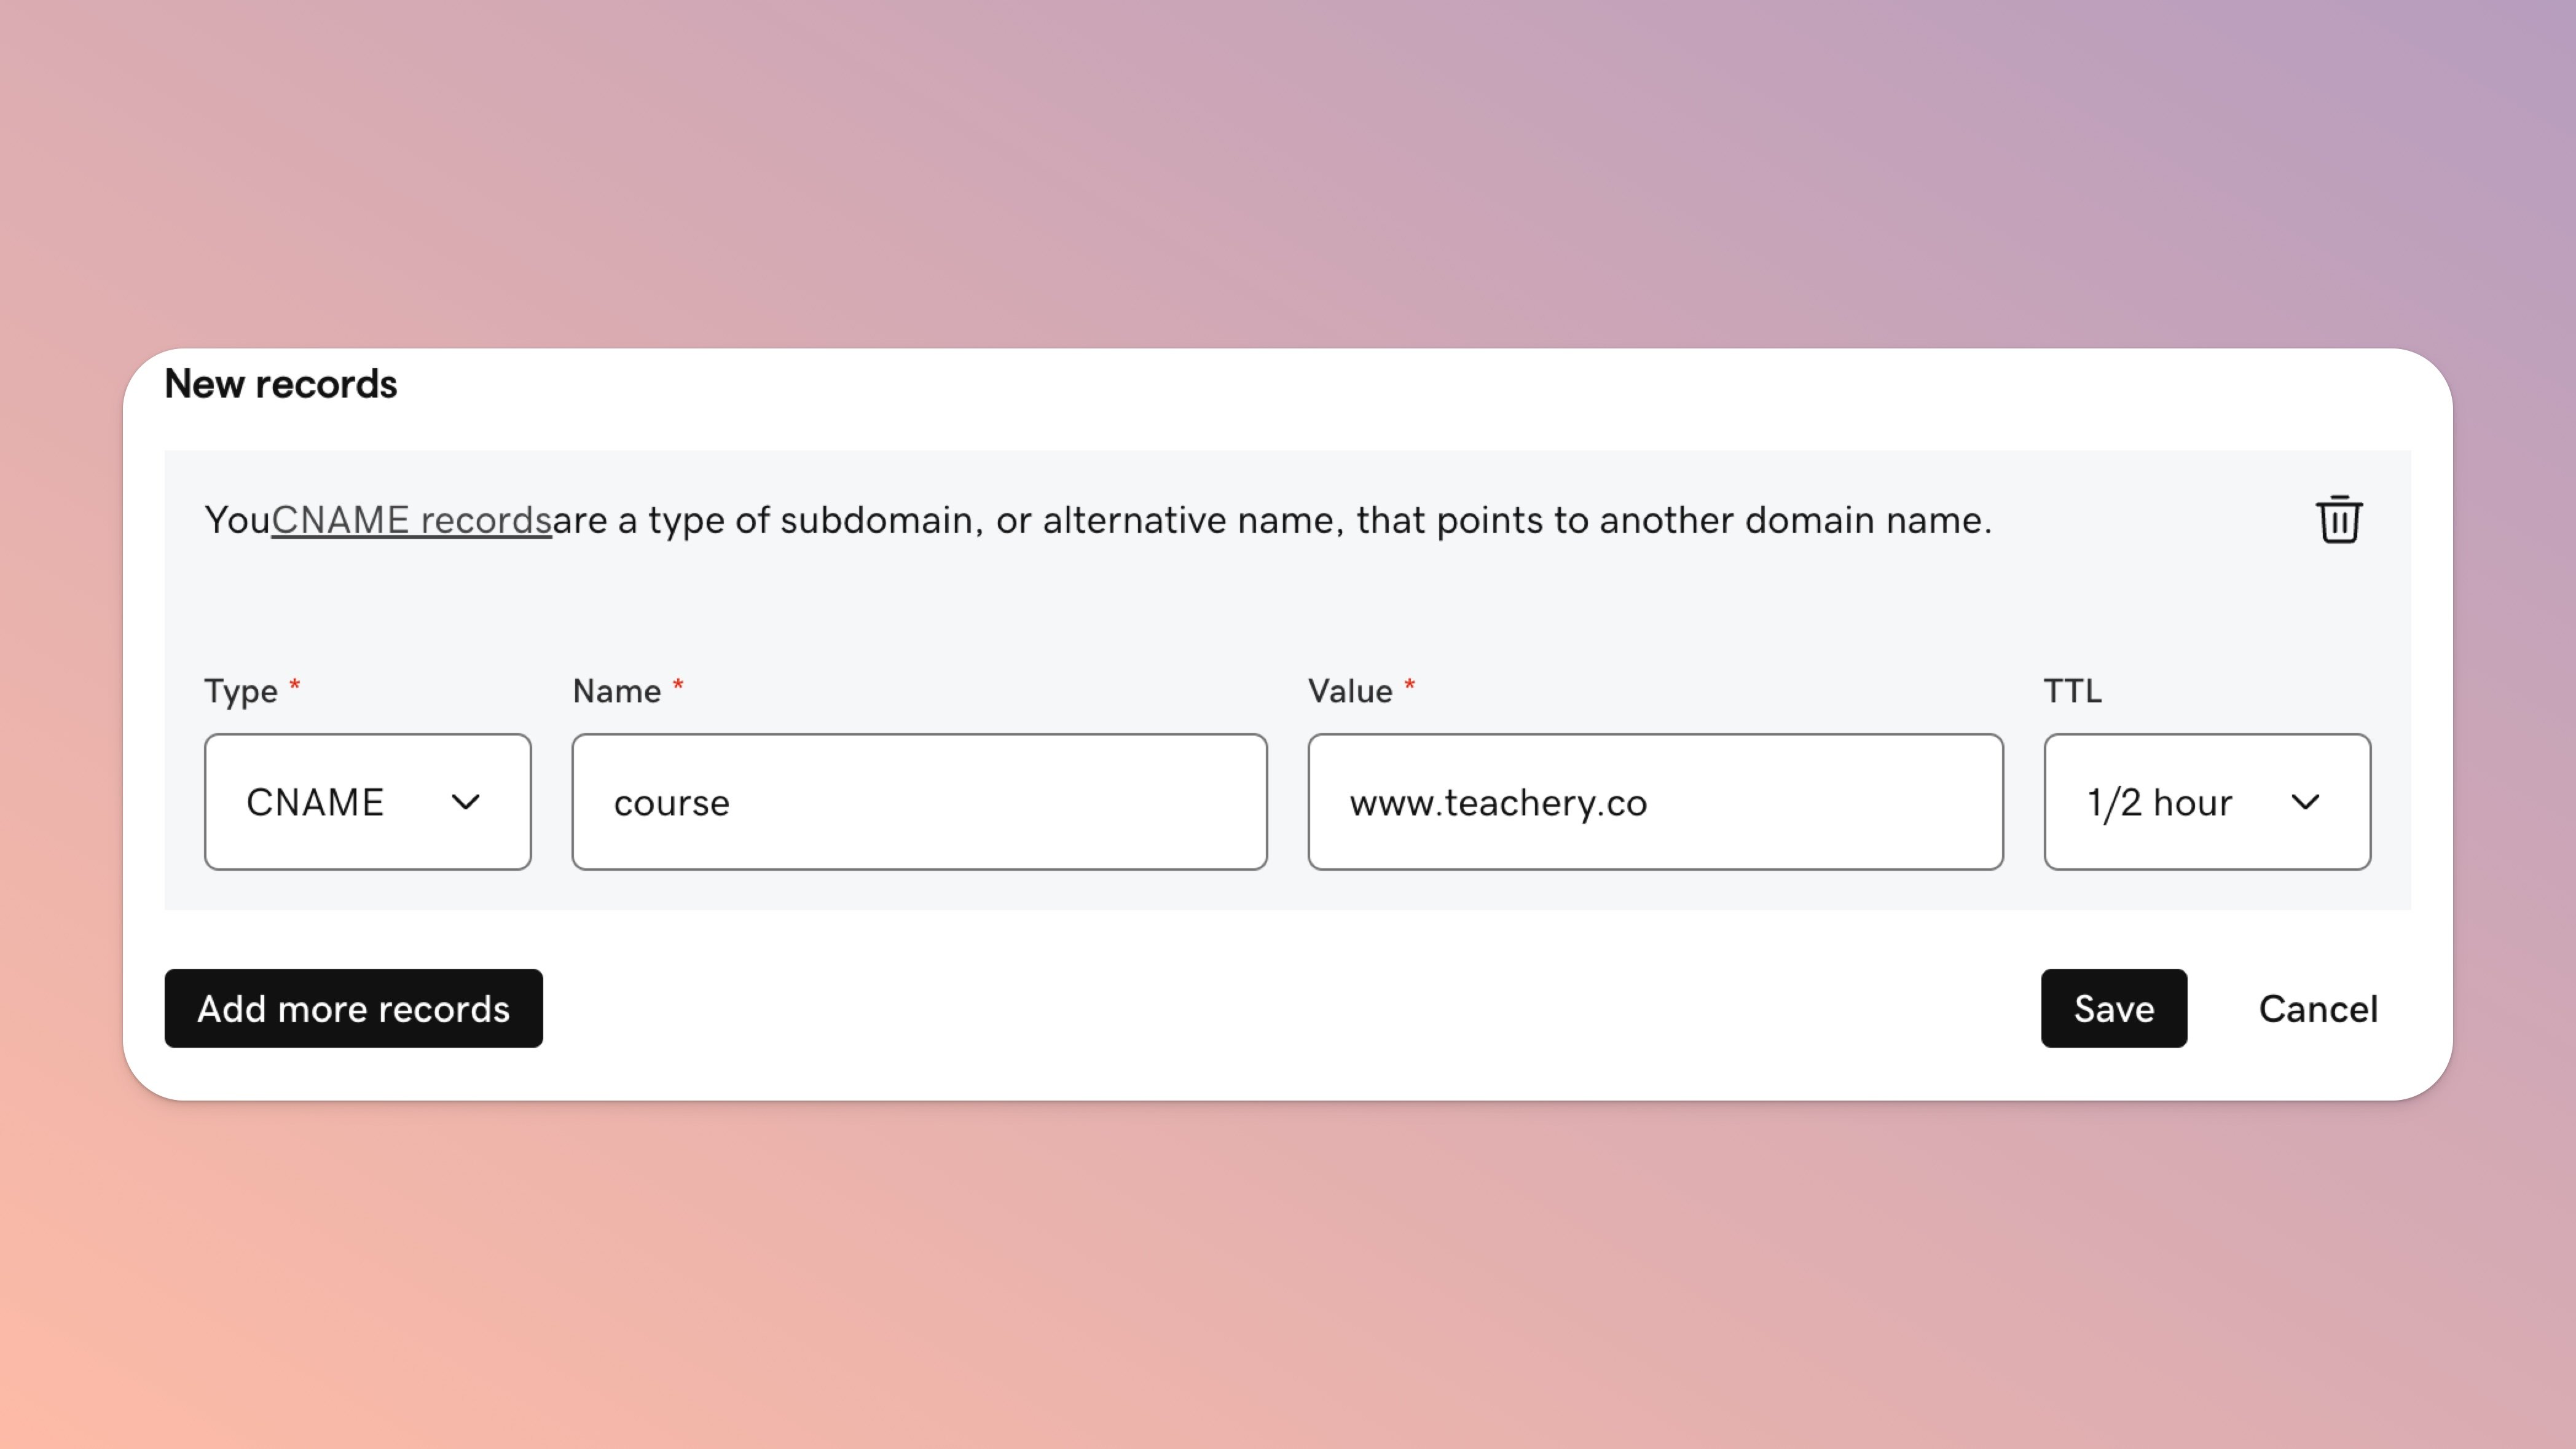Image resolution: width=2576 pixels, height=1449 pixels.
Task: Open the CNAME type dropdown
Action: click(x=367, y=802)
